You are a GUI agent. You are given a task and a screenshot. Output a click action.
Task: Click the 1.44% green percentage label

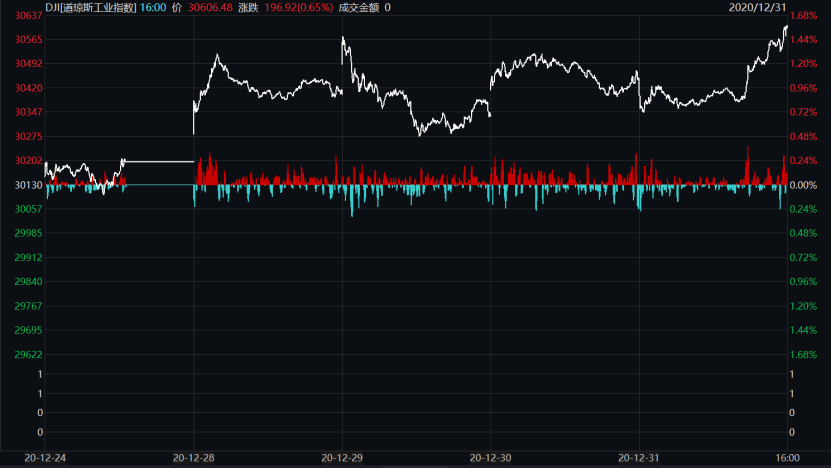pos(803,330)
